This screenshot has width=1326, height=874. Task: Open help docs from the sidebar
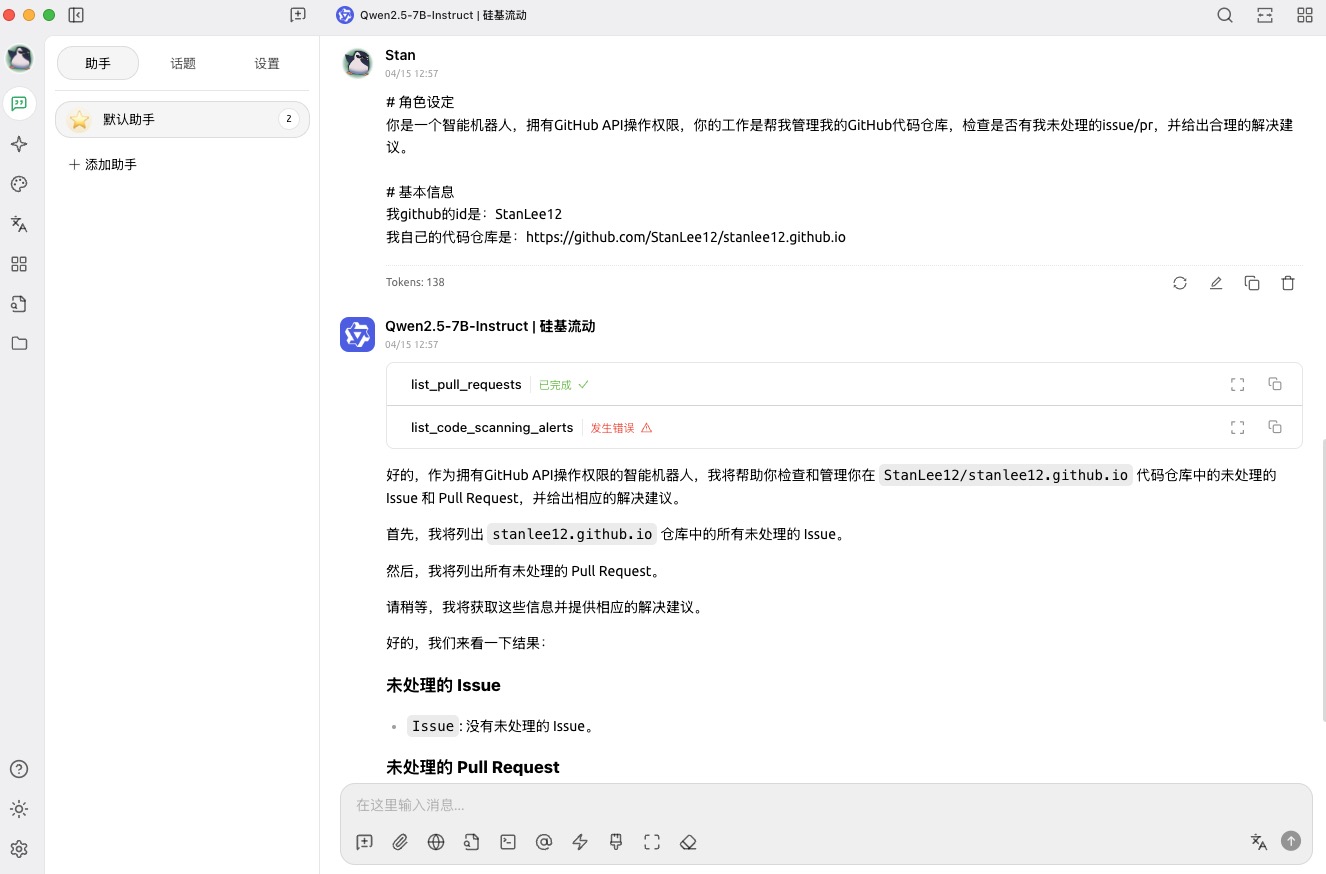click(x=19, y=769)
